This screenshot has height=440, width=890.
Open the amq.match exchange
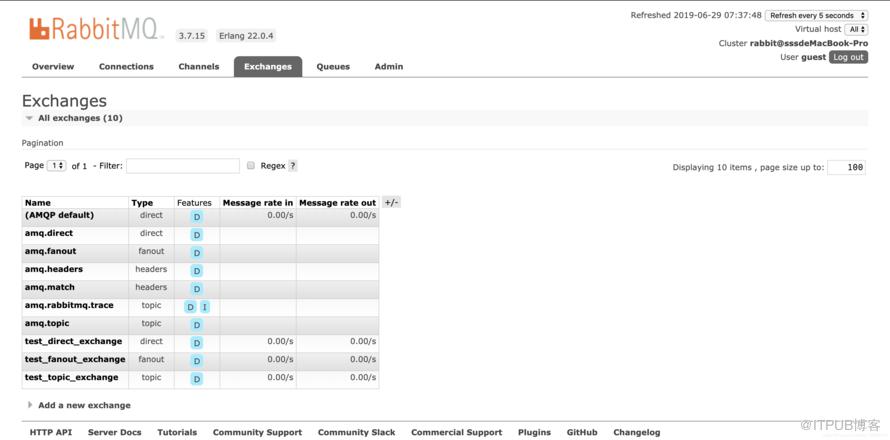coord(49,287)
